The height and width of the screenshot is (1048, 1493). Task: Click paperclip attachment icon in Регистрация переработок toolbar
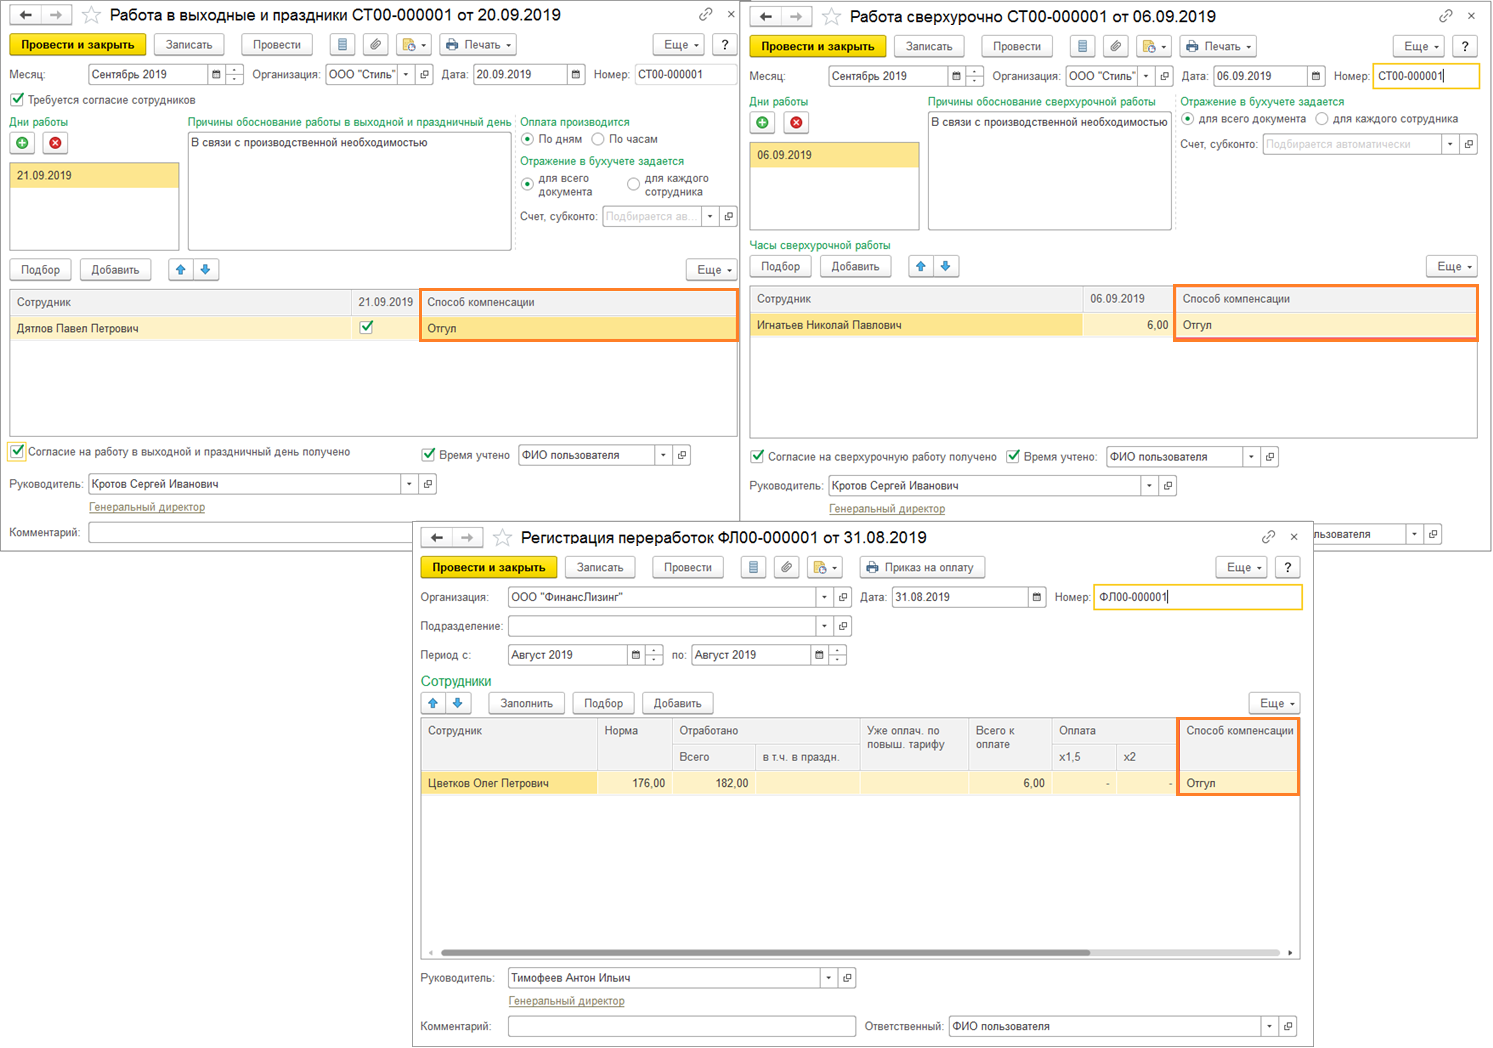point(787,567)
